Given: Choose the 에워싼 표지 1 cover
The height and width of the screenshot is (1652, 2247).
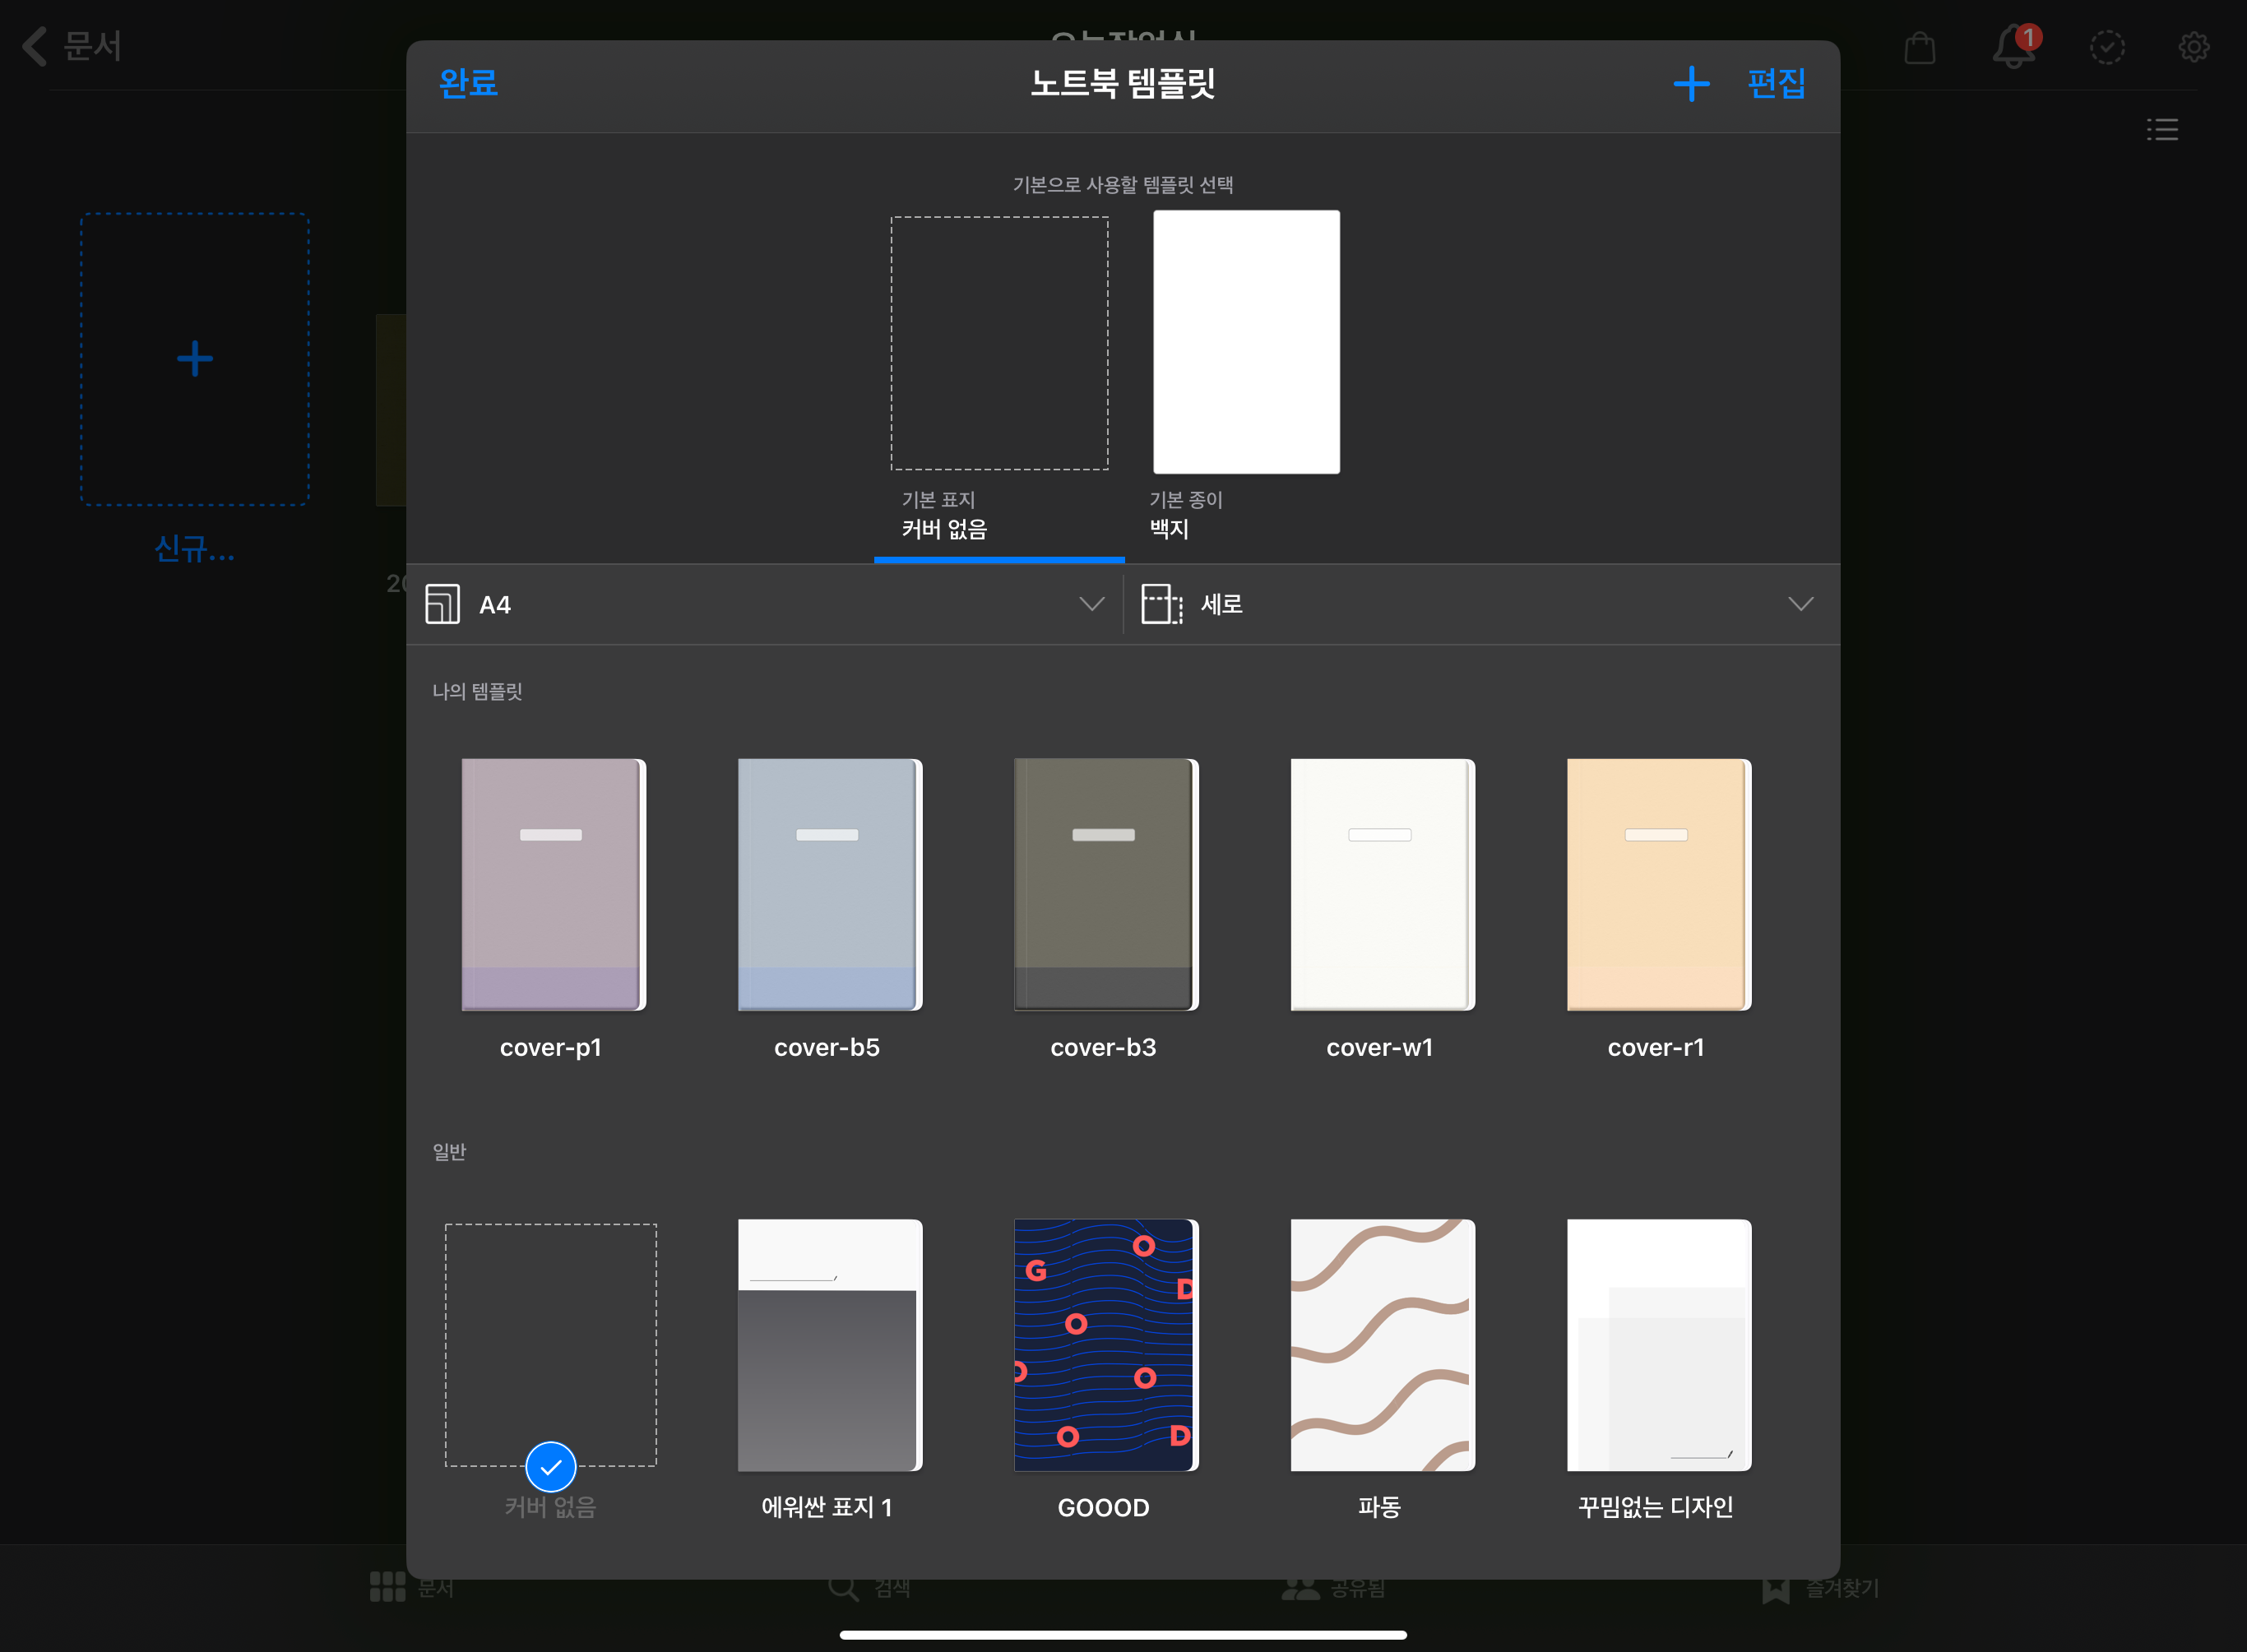Looking at the screenshot, I should [x=829, y=1345].
